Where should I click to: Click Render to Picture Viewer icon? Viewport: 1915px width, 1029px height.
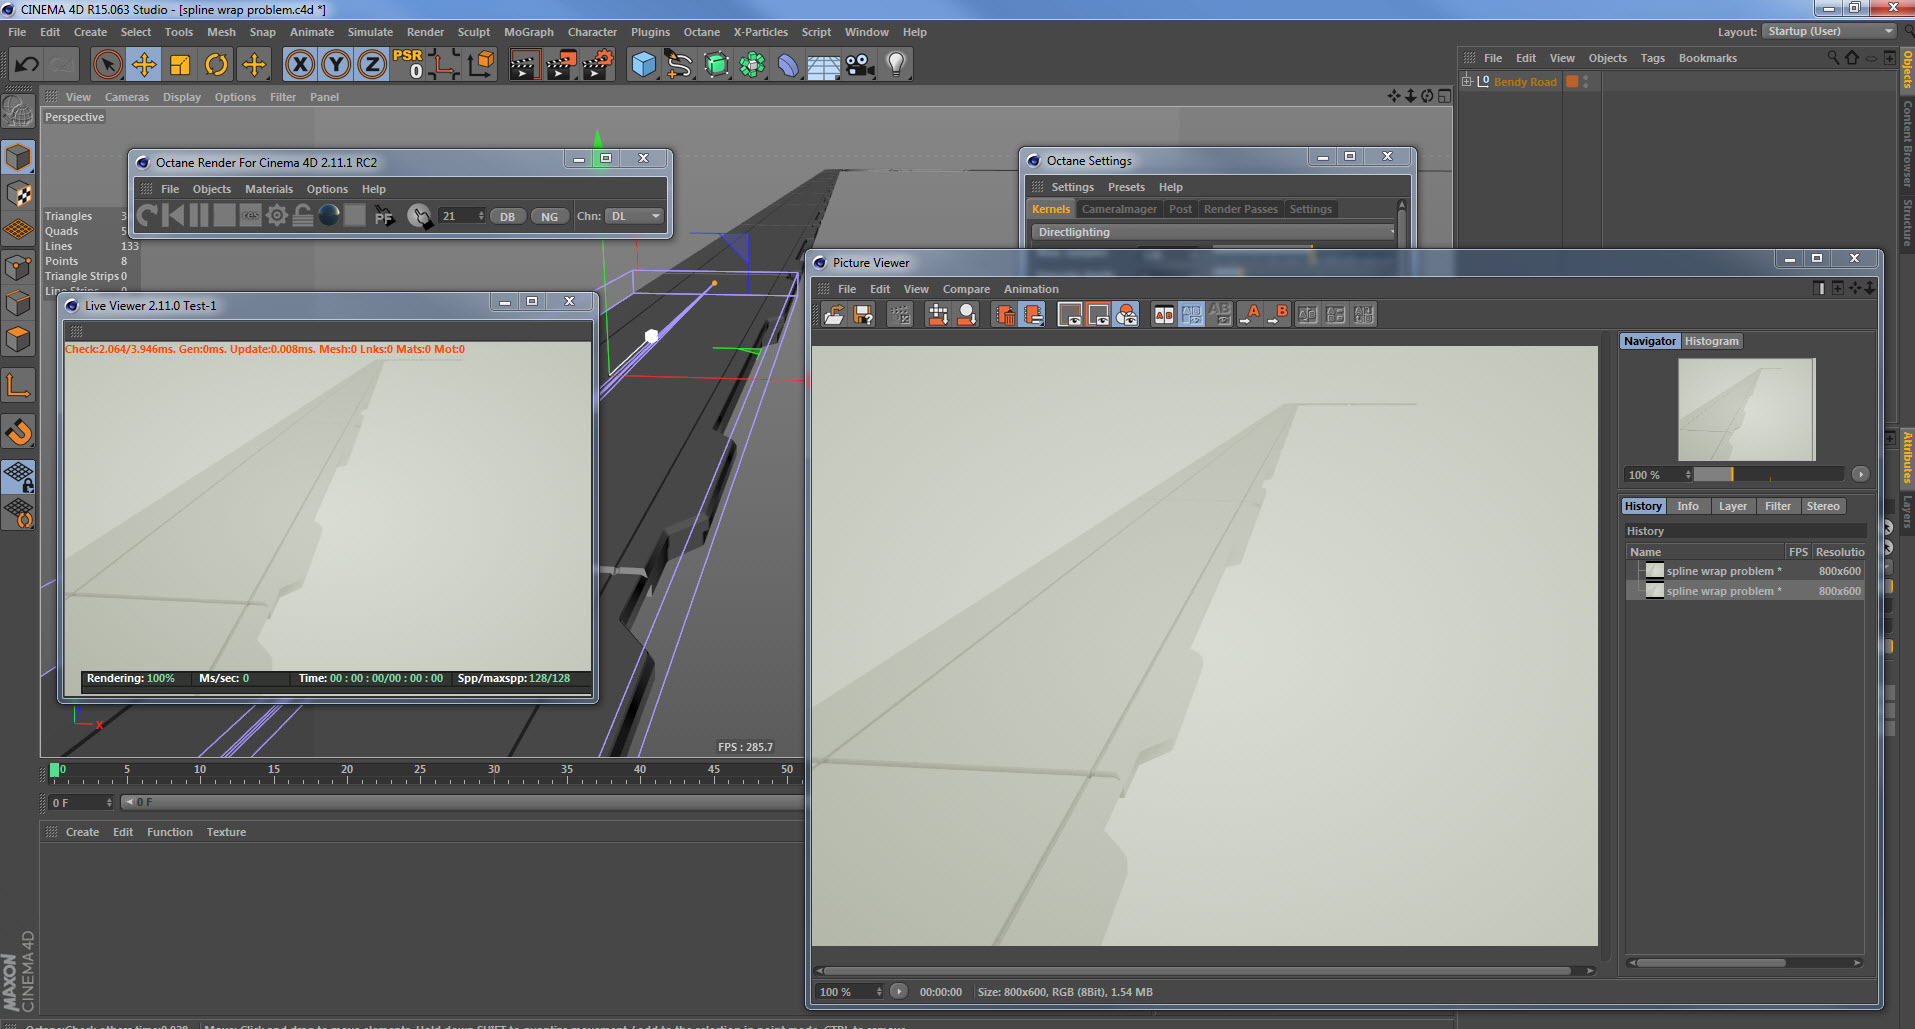(x=560, y=65)
